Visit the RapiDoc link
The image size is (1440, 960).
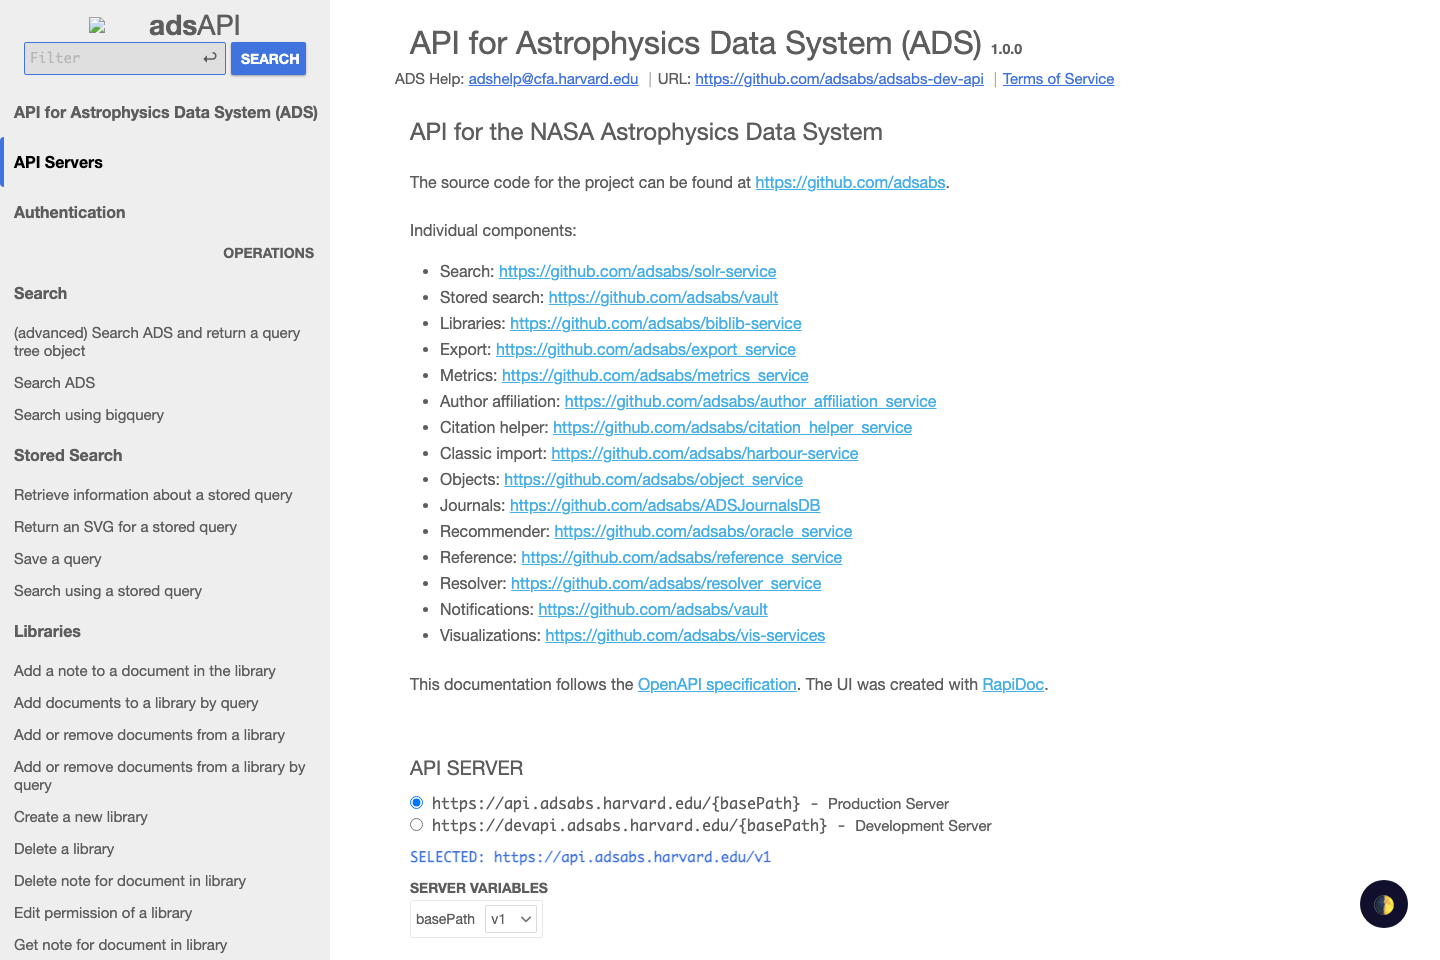point(1013,684)
